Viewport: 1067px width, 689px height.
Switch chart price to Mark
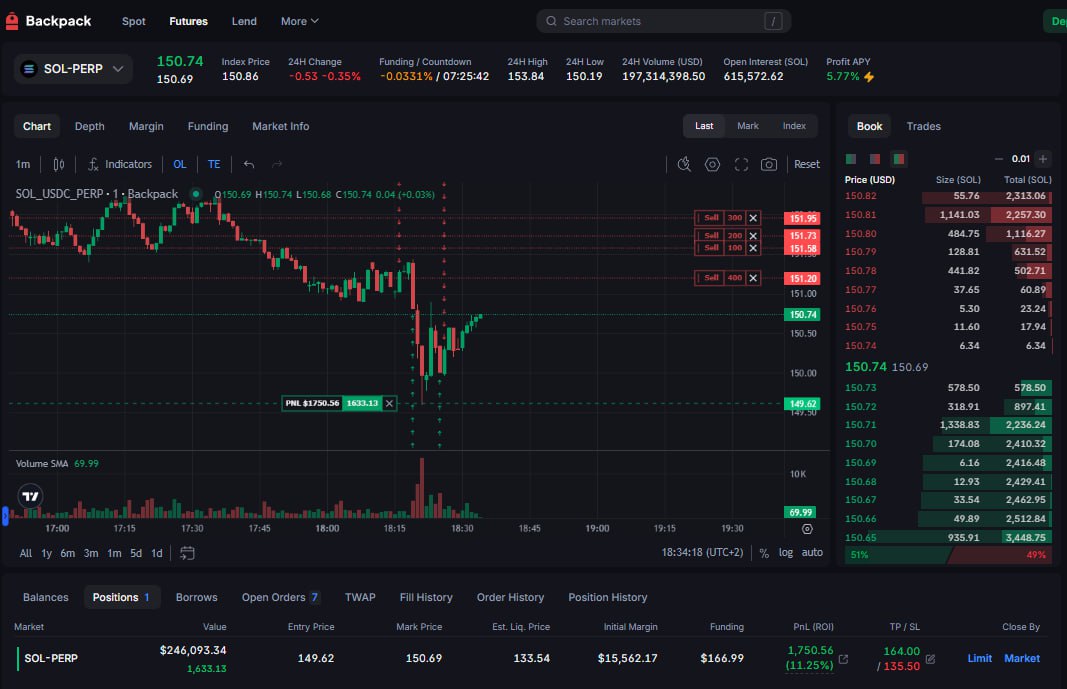point(748,126)
